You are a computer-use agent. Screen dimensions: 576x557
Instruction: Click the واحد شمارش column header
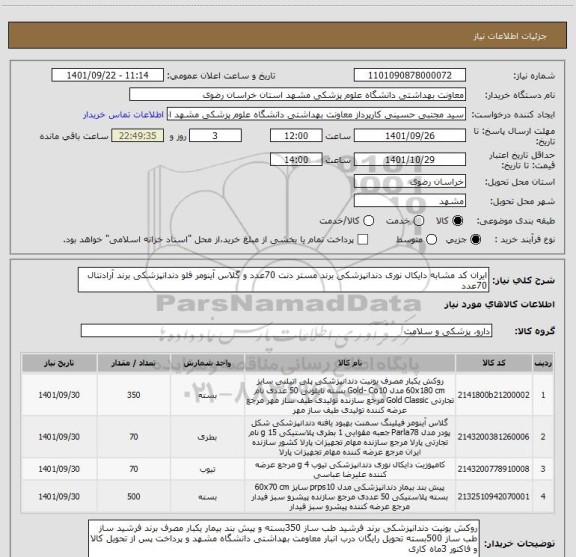click(208, 363)
